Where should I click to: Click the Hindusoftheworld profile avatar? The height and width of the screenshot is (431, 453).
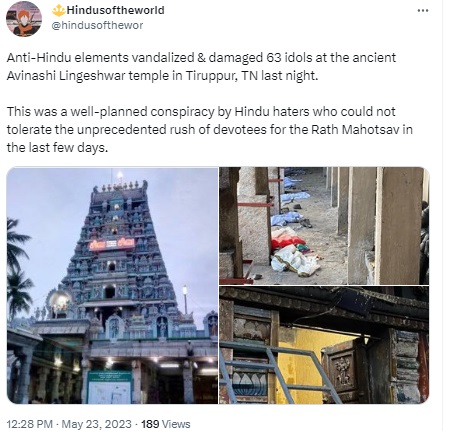(x=24, y=18)
